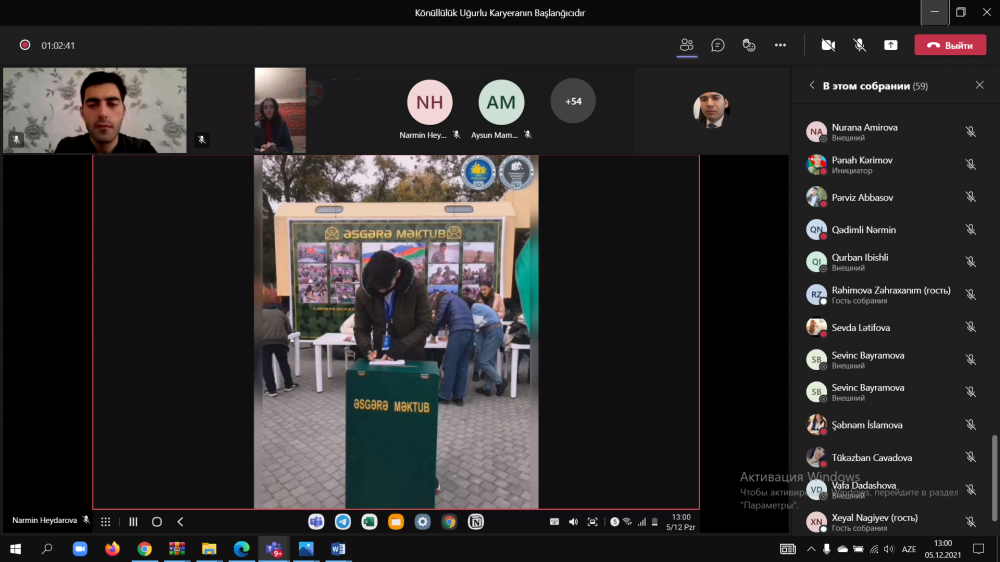Toggle mic icon next to Sevda Latifova

(970, 327)
